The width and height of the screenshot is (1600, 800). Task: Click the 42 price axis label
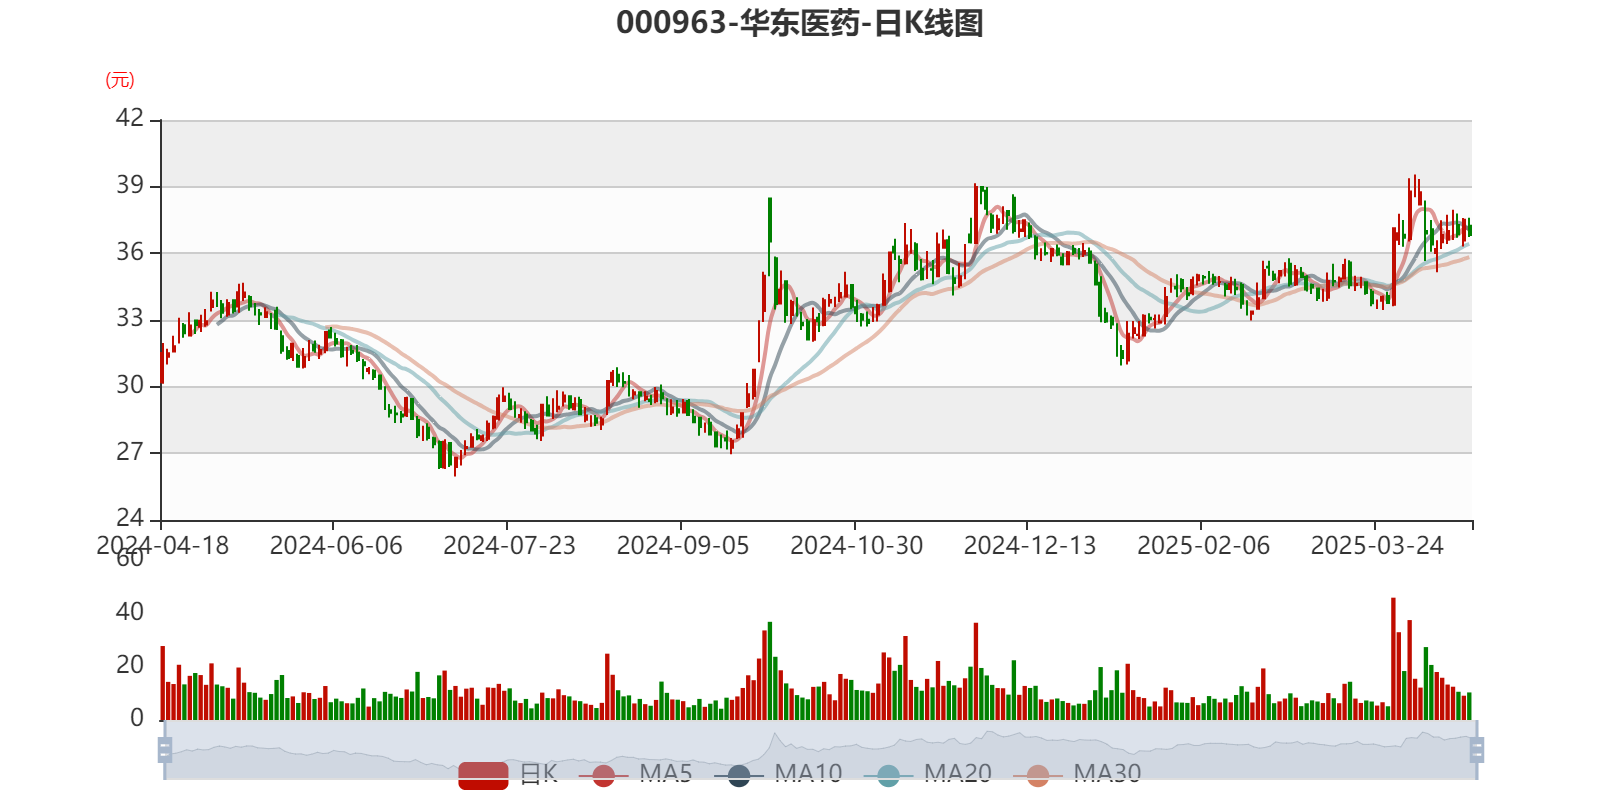click(130, 118)
